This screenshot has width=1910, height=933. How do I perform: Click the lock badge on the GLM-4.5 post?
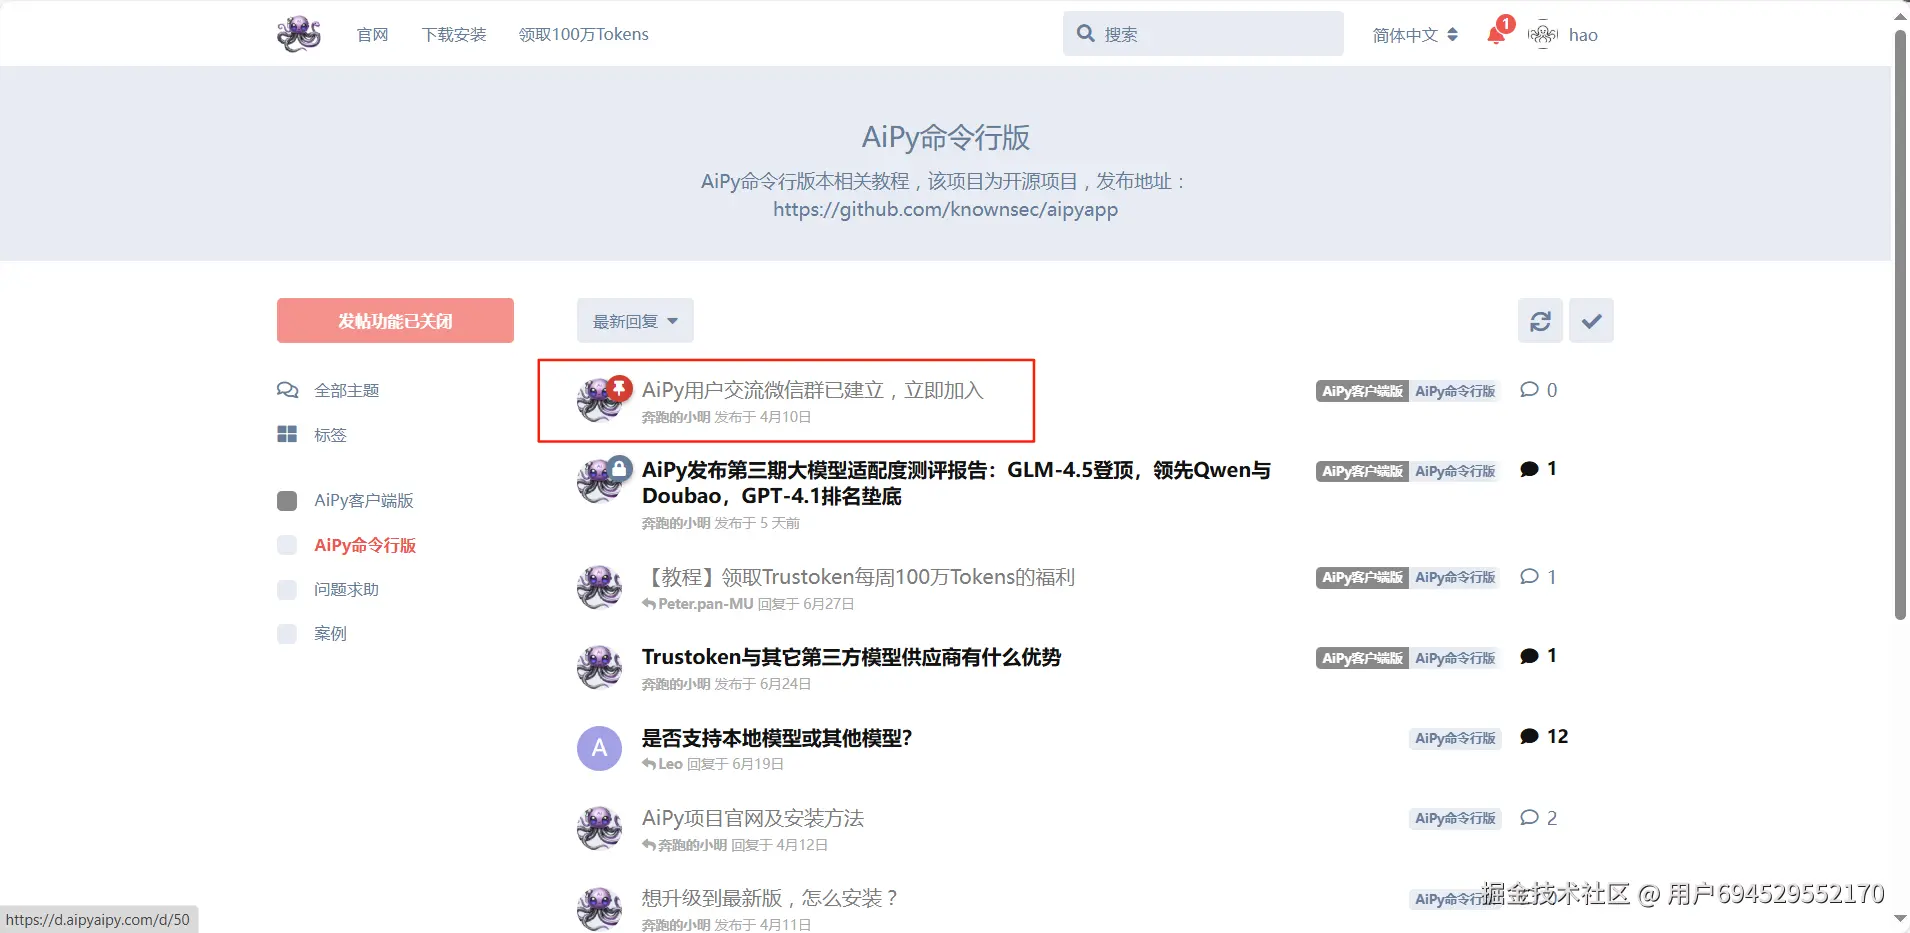point(619,468)
